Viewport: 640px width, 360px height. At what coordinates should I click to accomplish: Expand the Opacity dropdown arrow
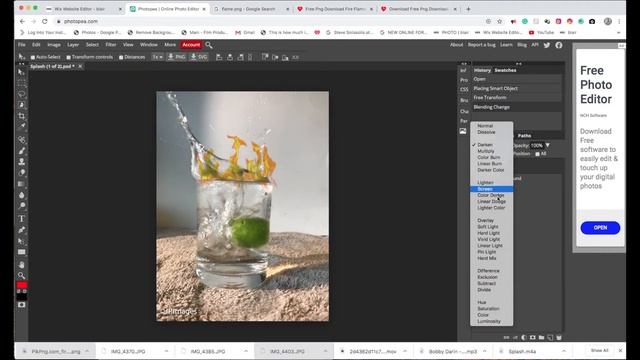(548, 145)
